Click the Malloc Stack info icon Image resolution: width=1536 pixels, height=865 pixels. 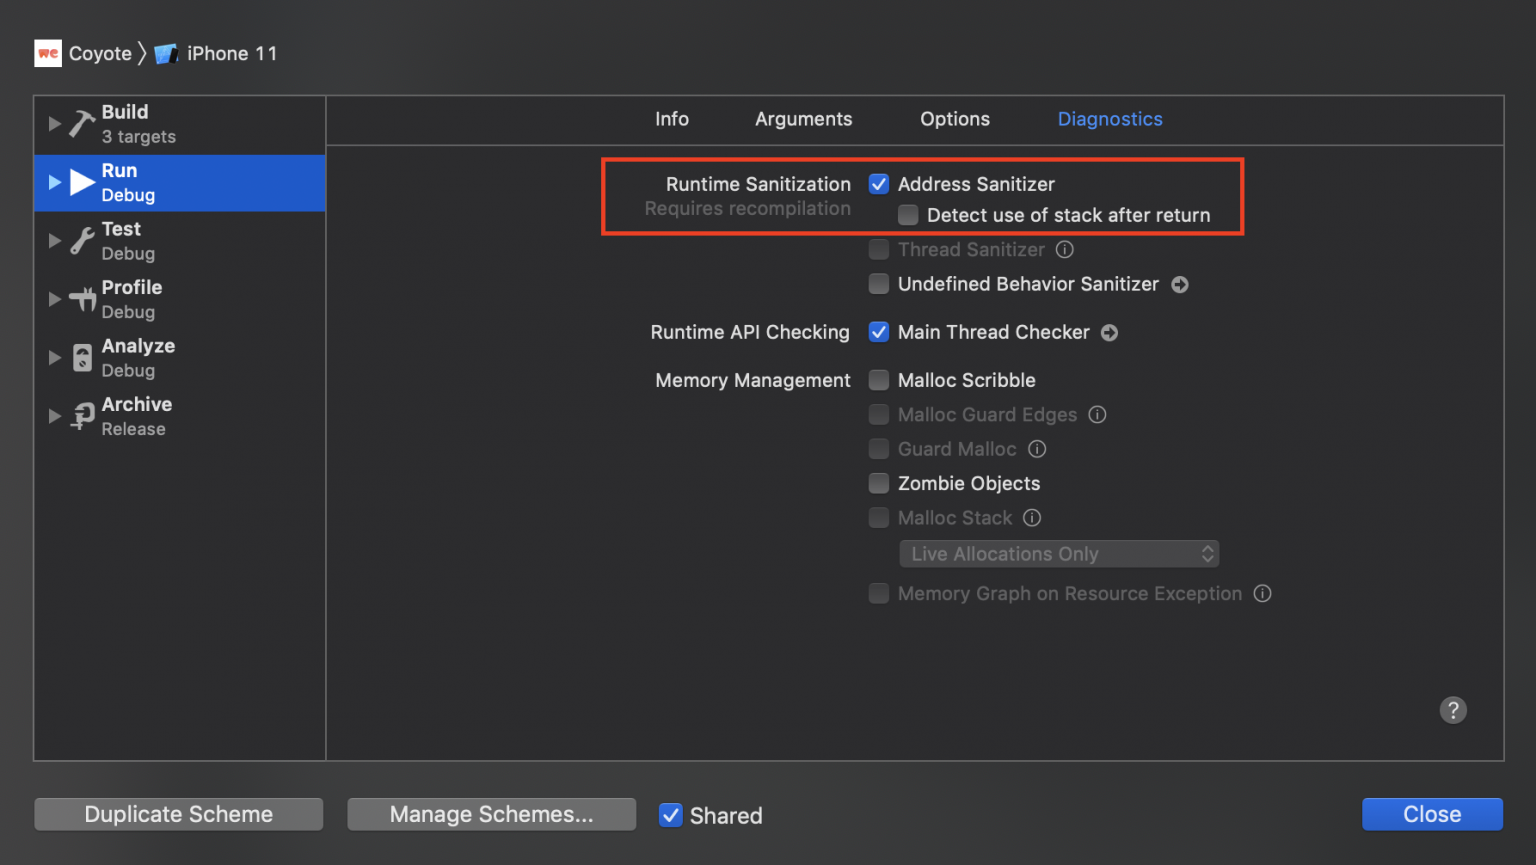coord(1031,518)
